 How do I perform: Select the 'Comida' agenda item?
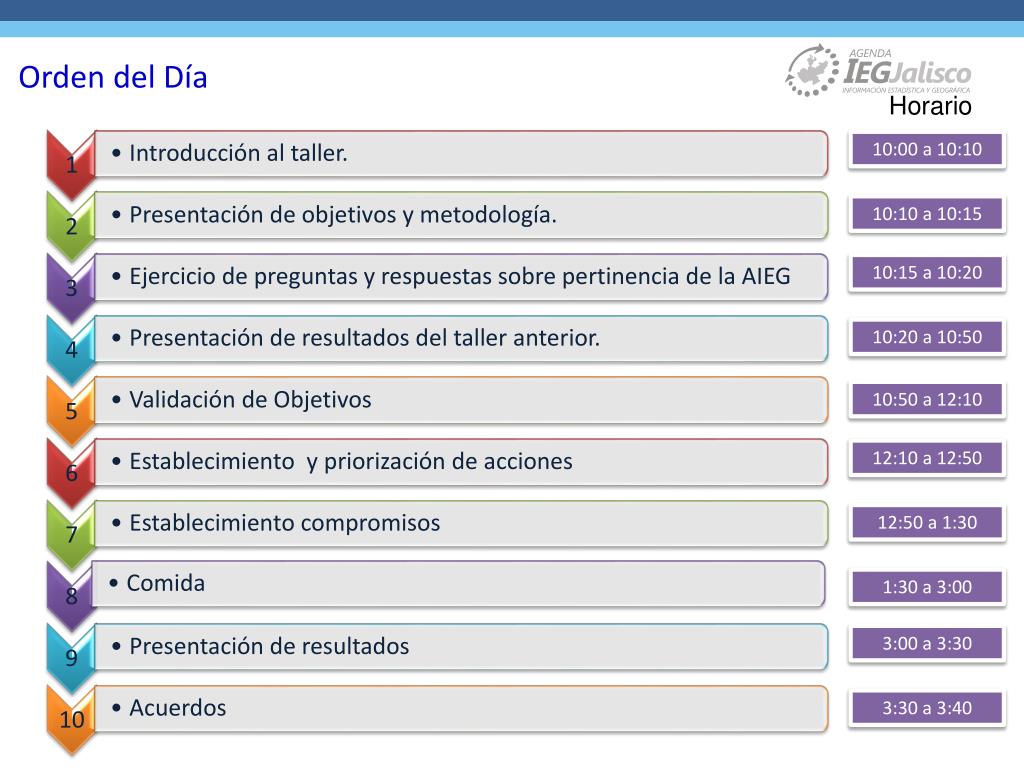pos(458,584)
